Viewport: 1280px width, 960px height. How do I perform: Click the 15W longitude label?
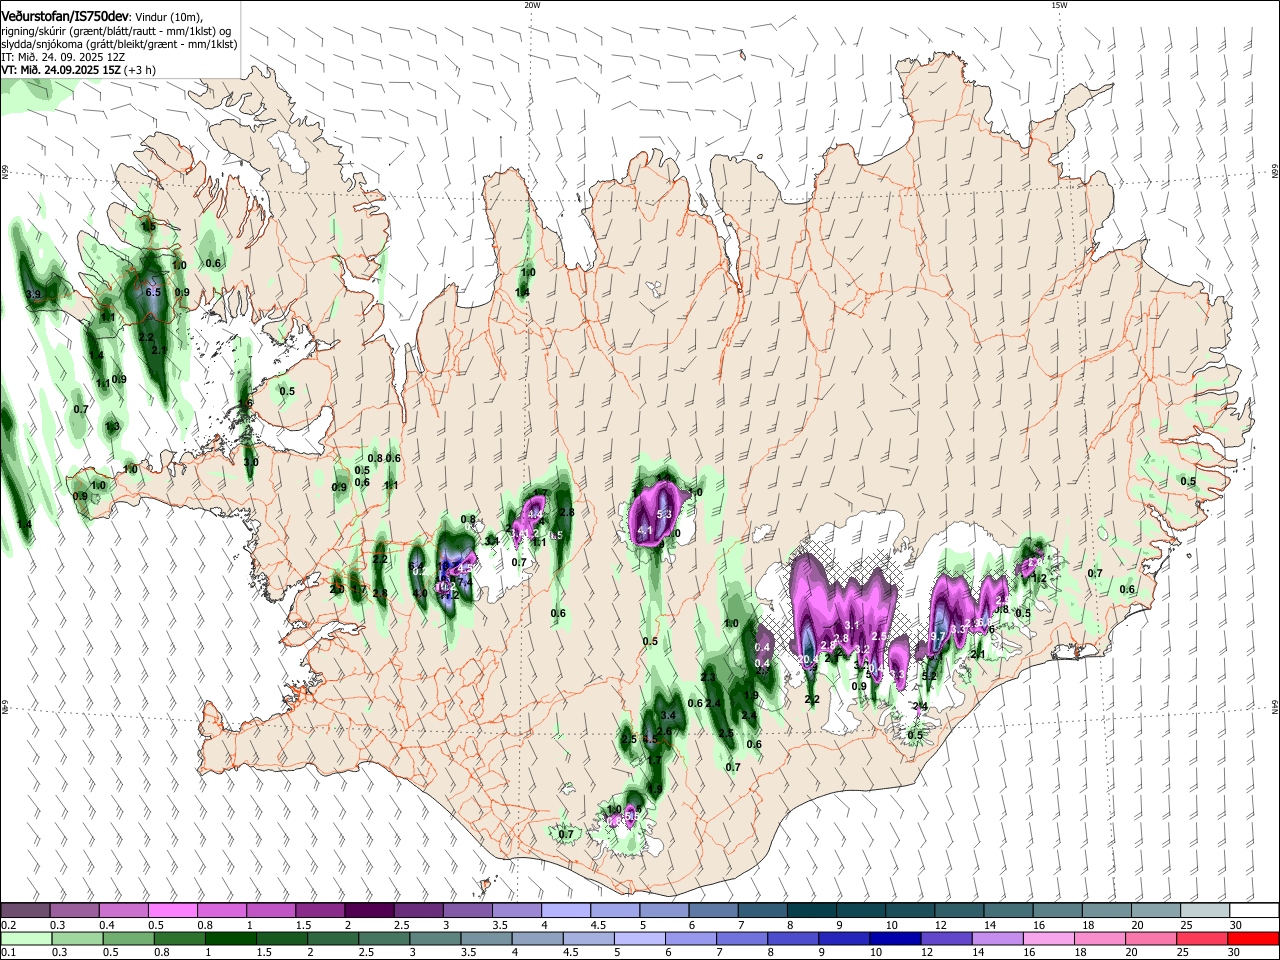1059,5
